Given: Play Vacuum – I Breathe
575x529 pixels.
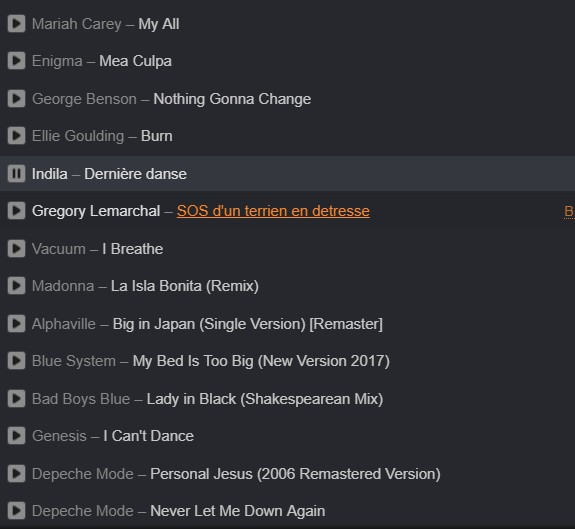Looking at the screenshot, I should tap(17, 249).
